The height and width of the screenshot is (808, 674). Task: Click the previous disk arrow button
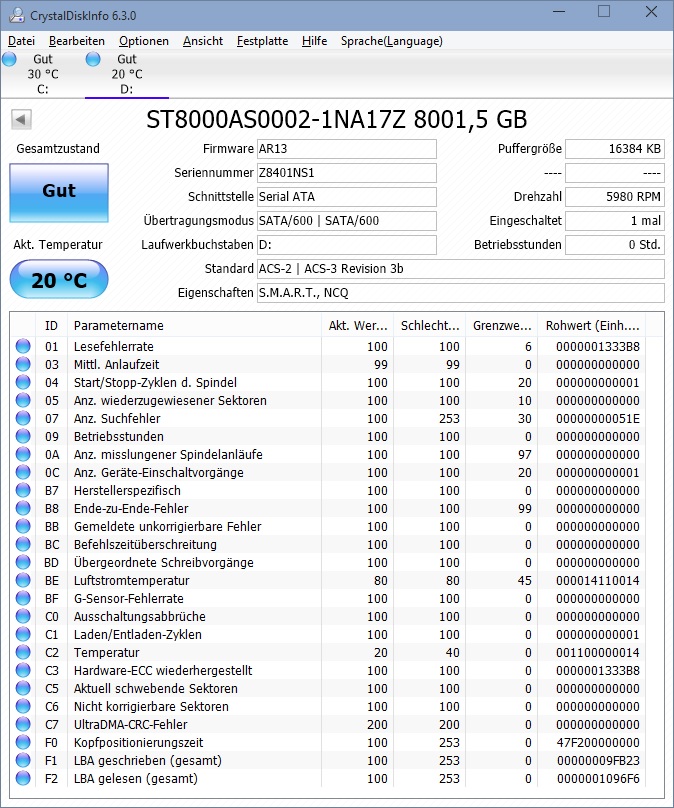click(x=21, y=120)
